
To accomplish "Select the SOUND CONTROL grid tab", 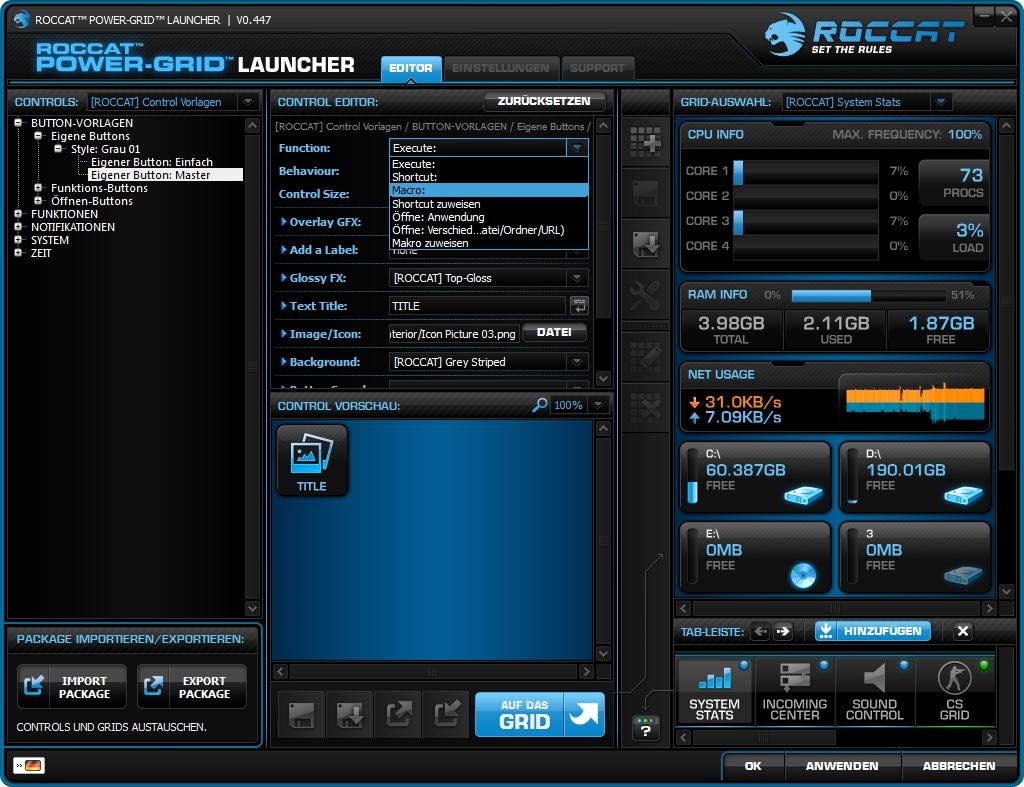I will pyautogui.click(x=874, y=692).
